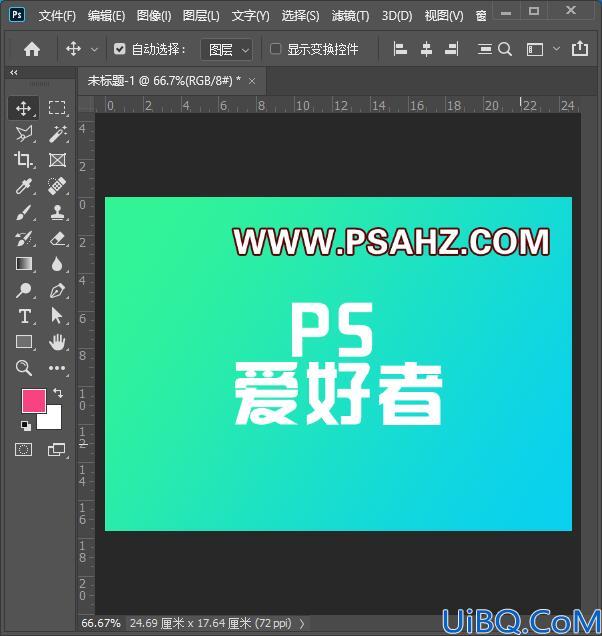Expand the status bar info arrow
602x636 pixels.
click(x=302, y=623)
